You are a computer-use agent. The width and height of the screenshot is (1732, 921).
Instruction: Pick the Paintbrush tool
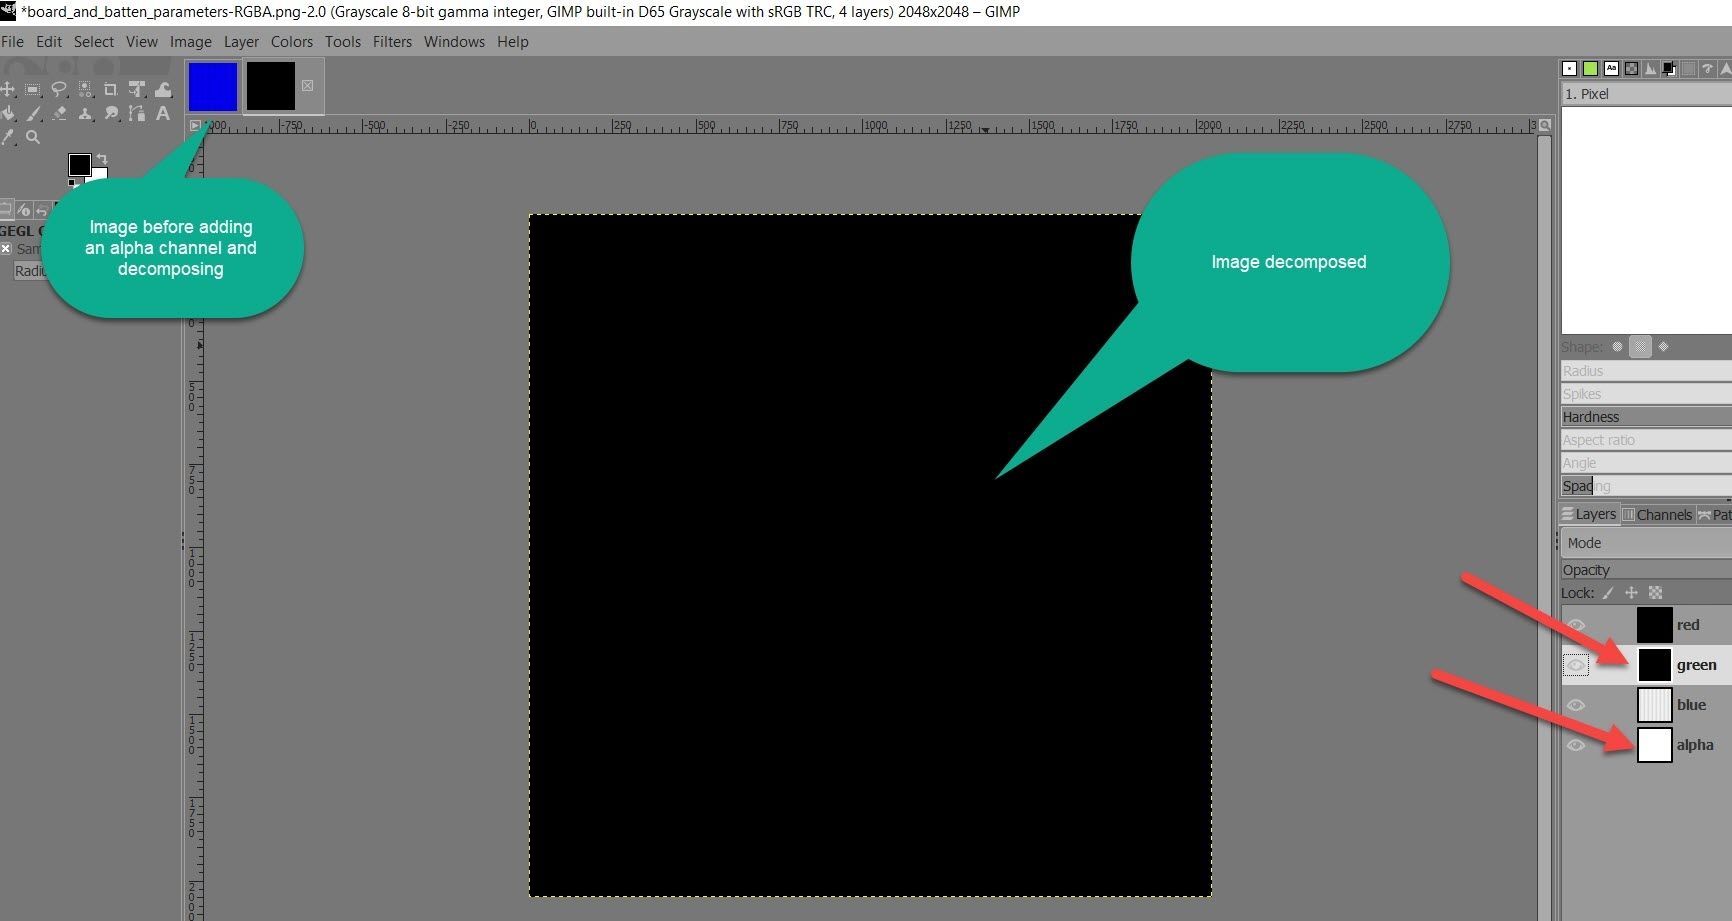(34, 114)
